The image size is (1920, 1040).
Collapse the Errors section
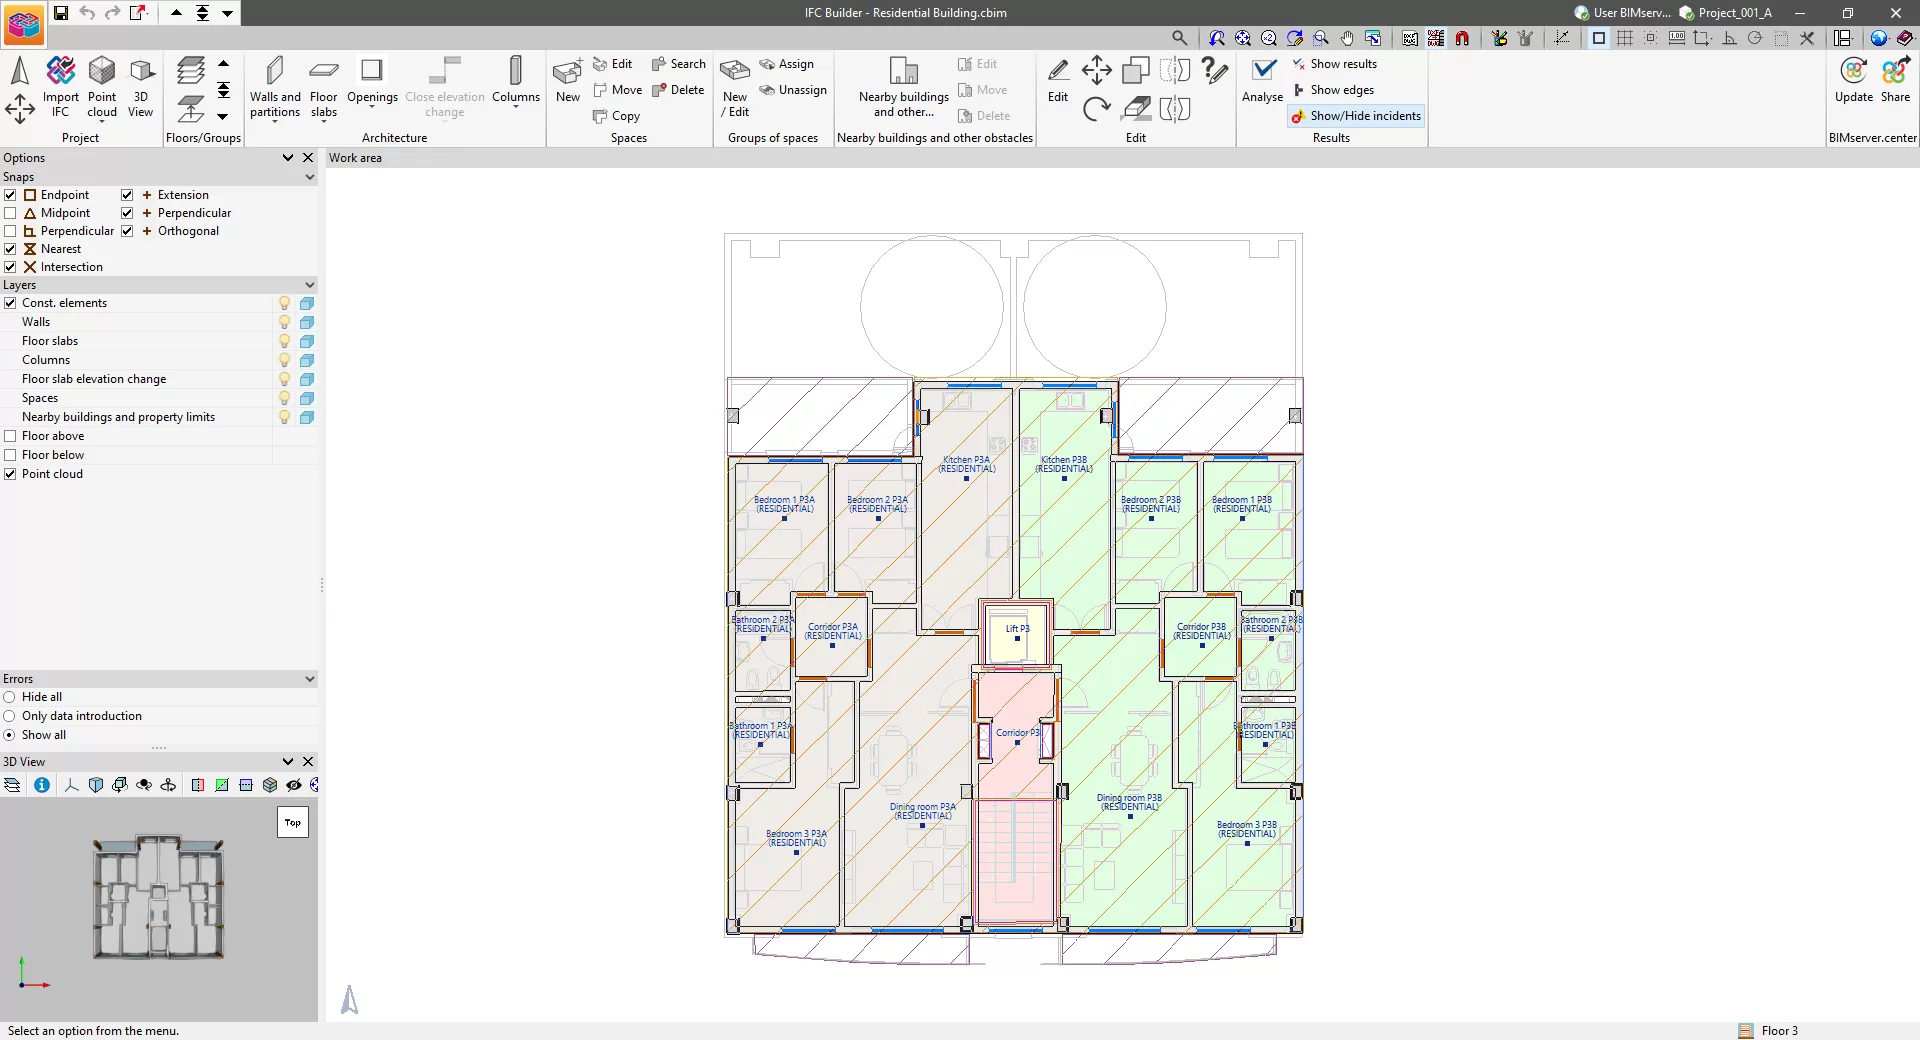309,679
